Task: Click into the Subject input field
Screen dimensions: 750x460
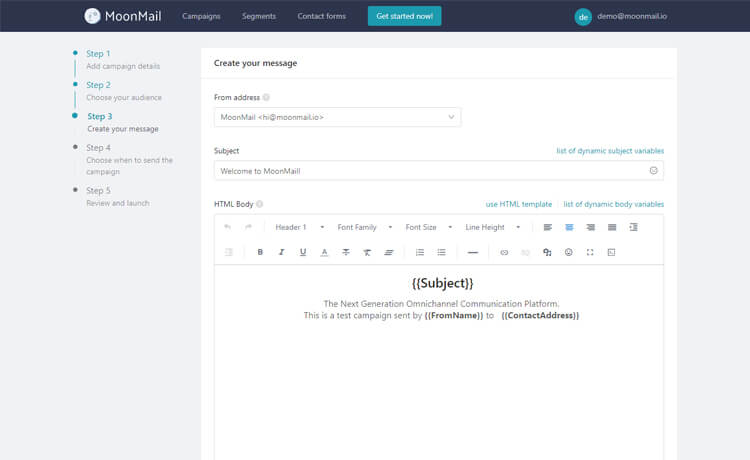Action: (439, 171)
